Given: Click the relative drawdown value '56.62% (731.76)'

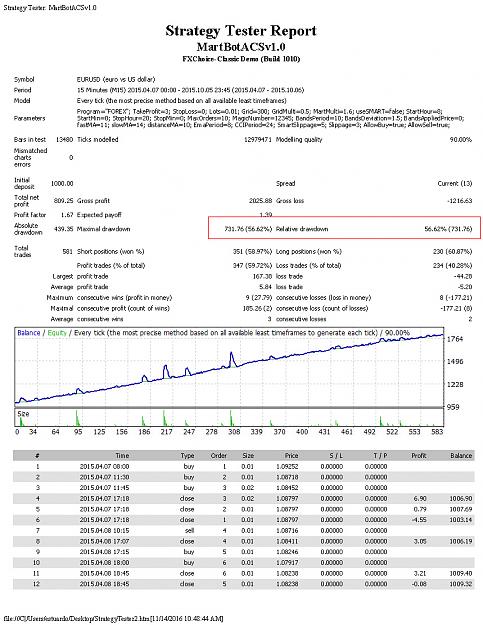Looking at the screenshot, I should (448, 229).
